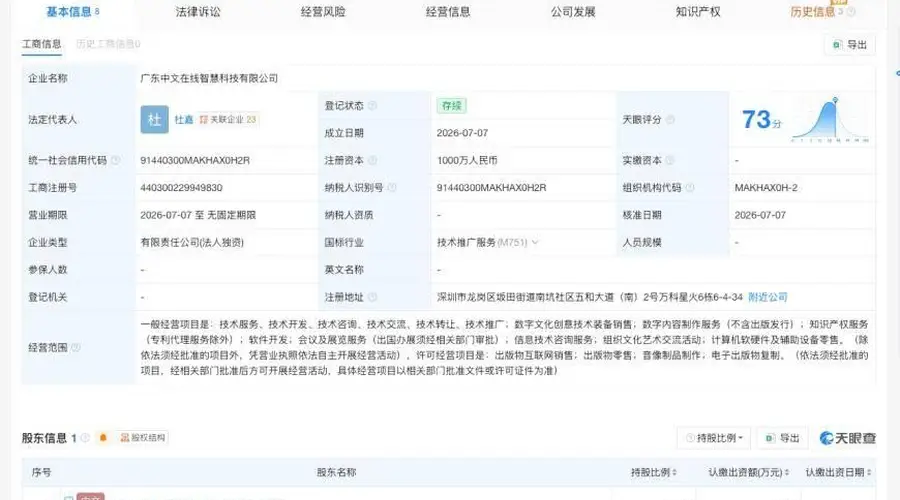The image size is (900, 500).
Task: Open the 股权结构 button
Action: 142,437
